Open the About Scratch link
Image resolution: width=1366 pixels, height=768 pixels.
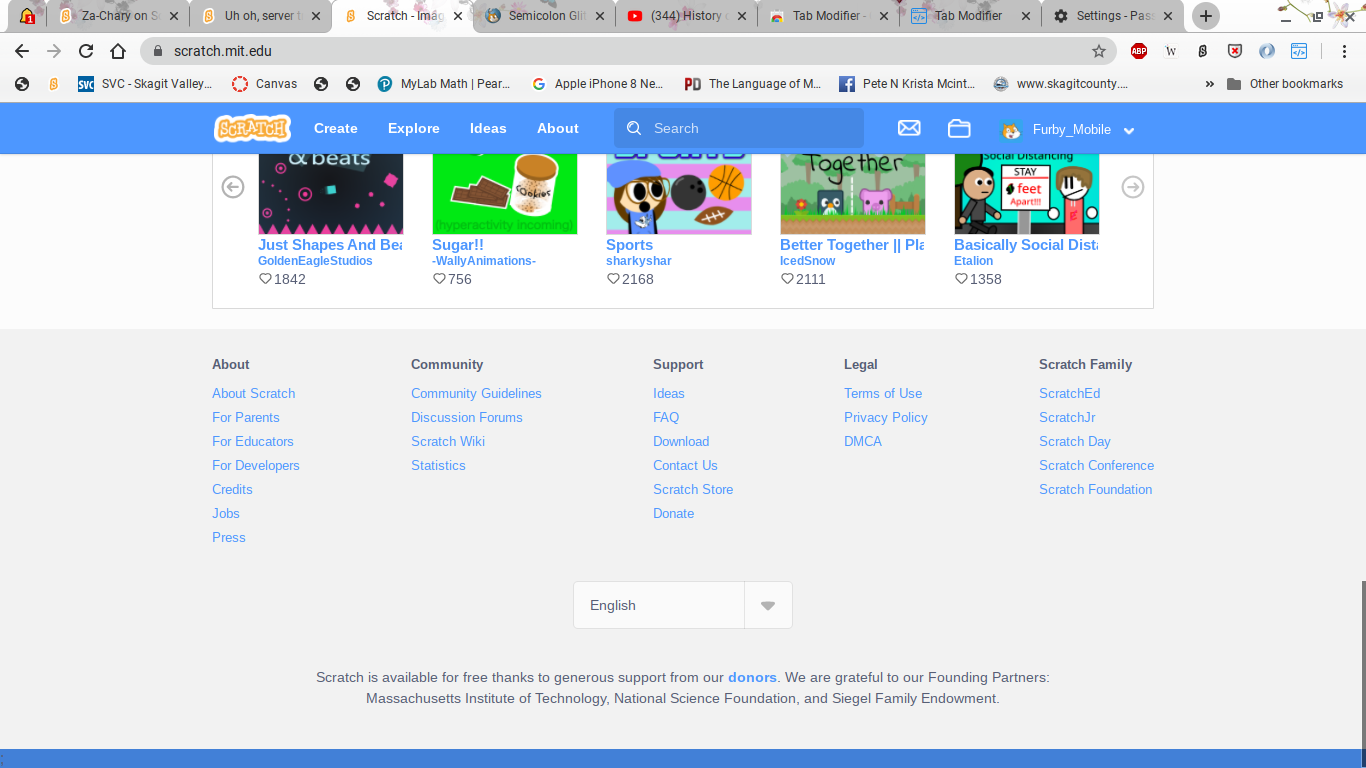click(254, 393)
